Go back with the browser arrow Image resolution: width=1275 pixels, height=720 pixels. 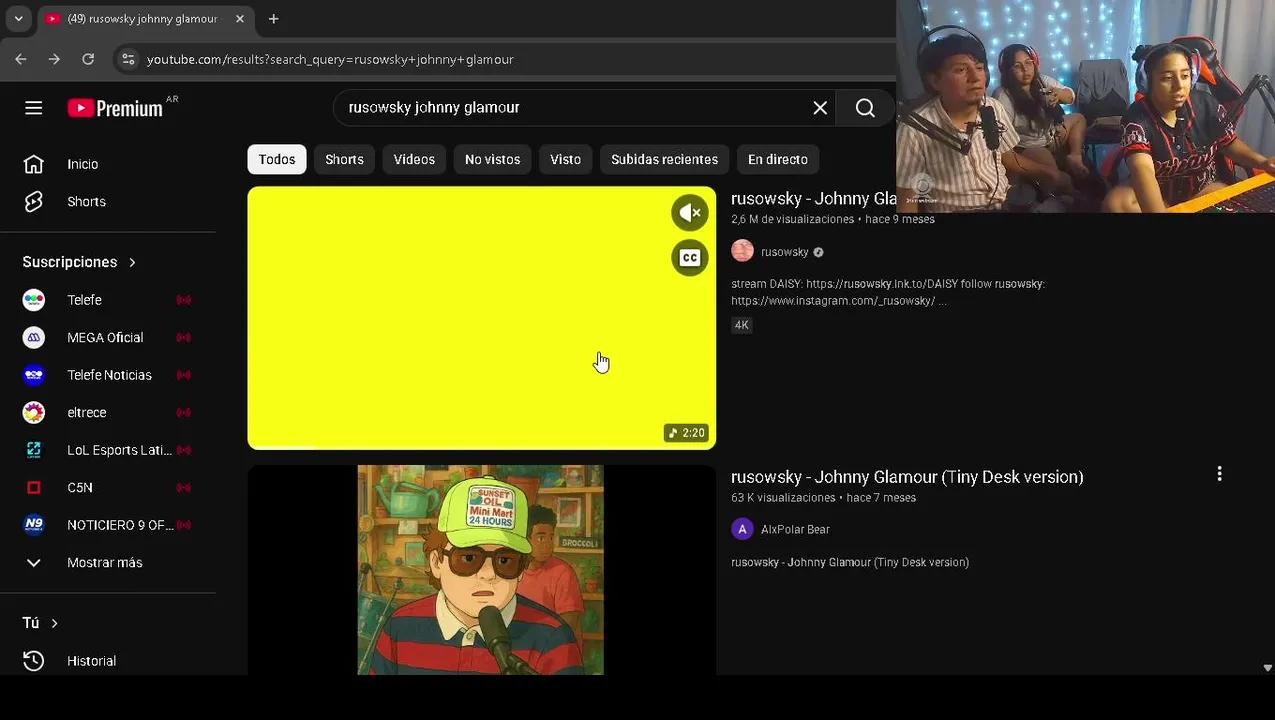tap(21, 60)
